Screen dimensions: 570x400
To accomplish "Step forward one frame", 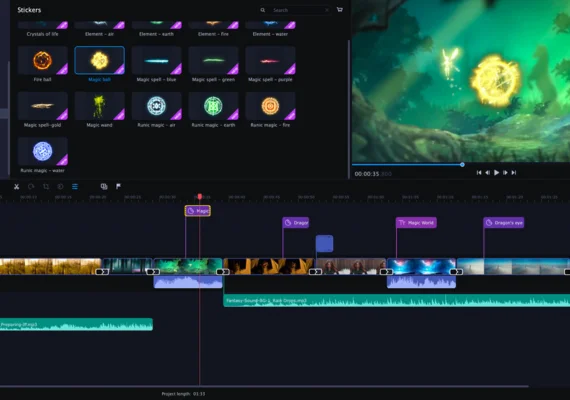I will [x=505, y=173].
